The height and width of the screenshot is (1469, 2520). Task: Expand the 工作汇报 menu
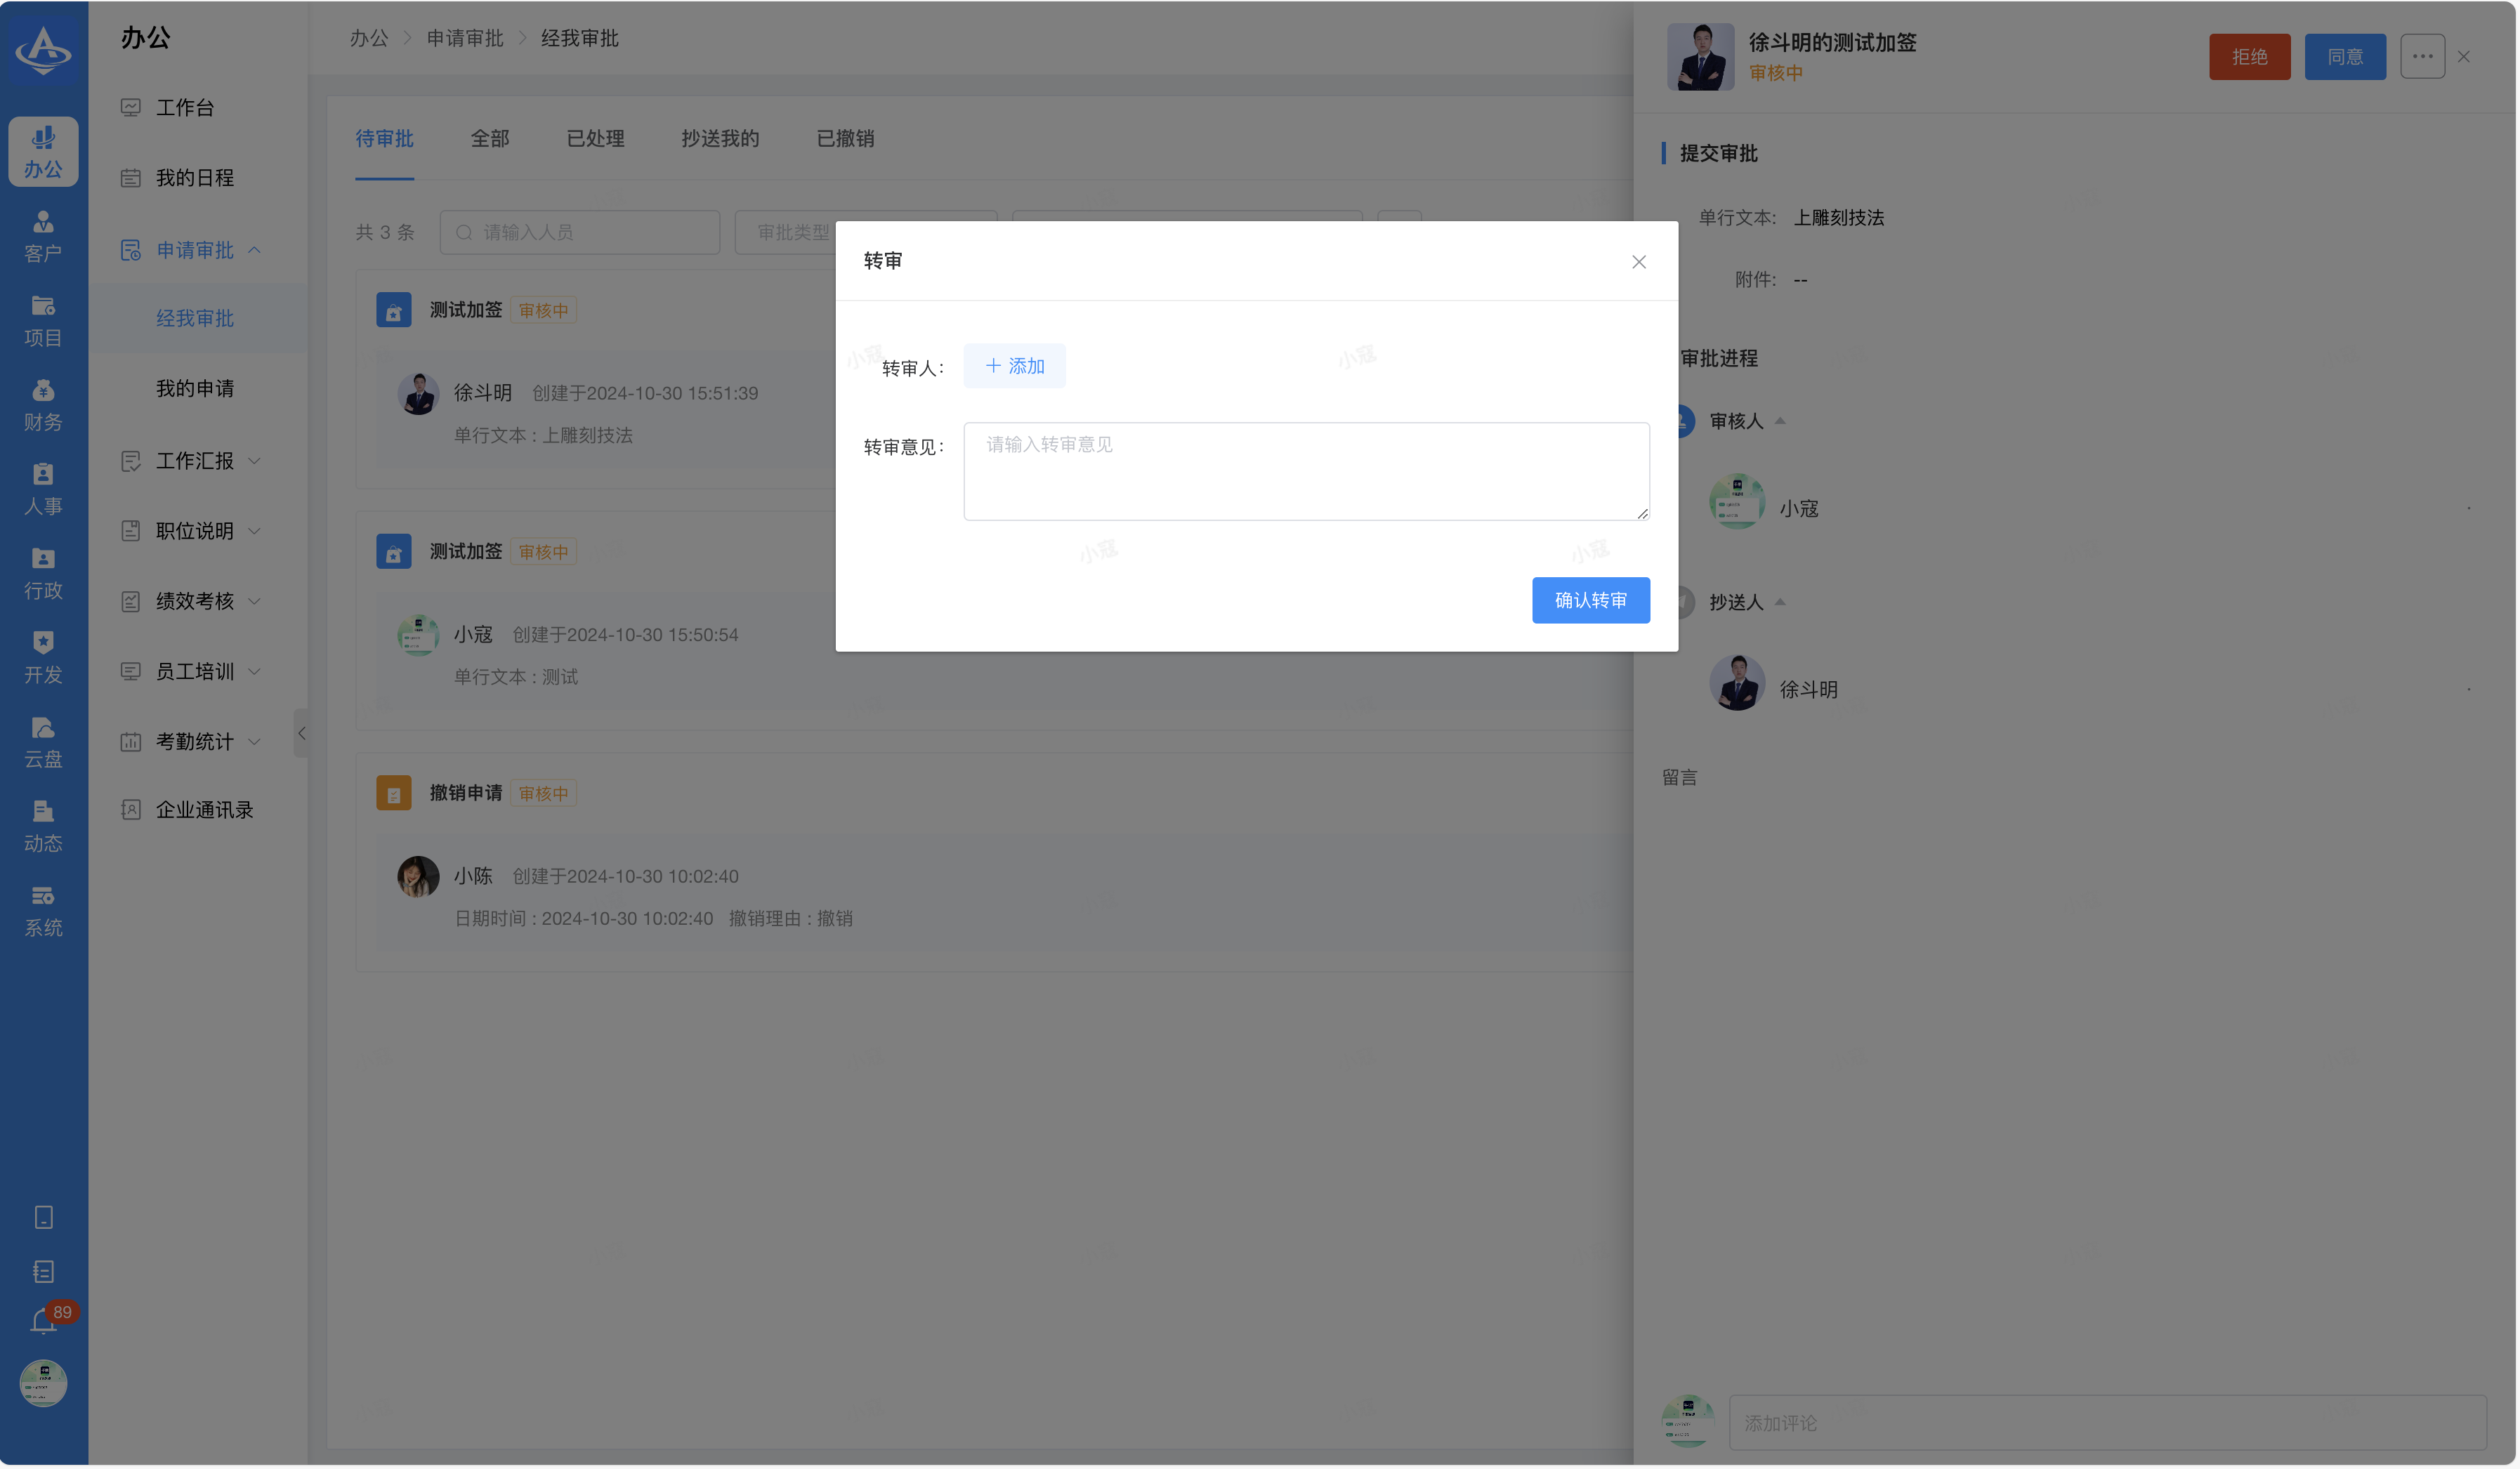[195, 461]
